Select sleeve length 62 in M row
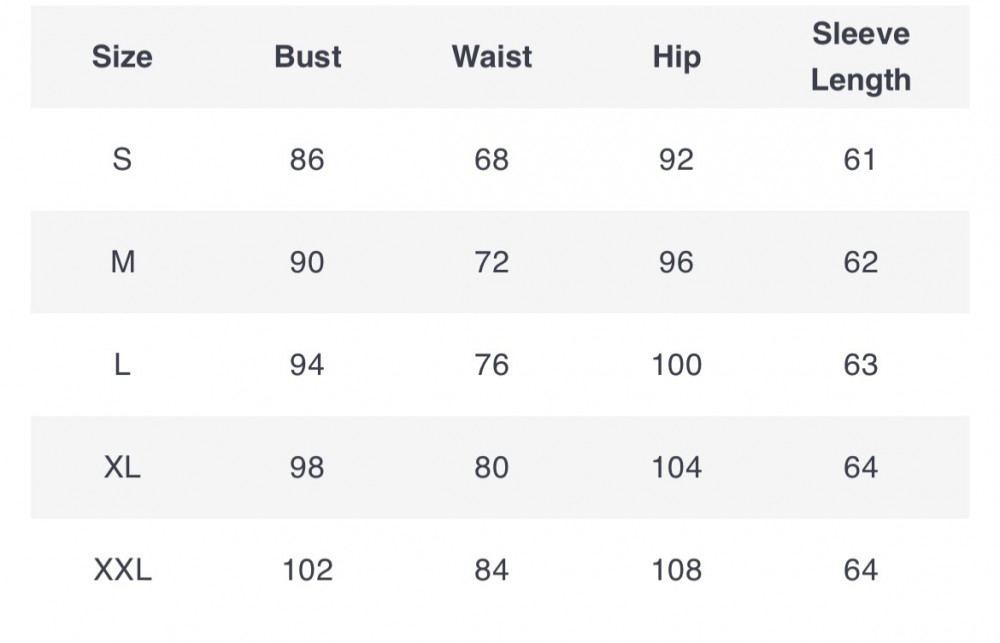Image resolution: width=1000 pixels, height=643 pixels. 860,262
